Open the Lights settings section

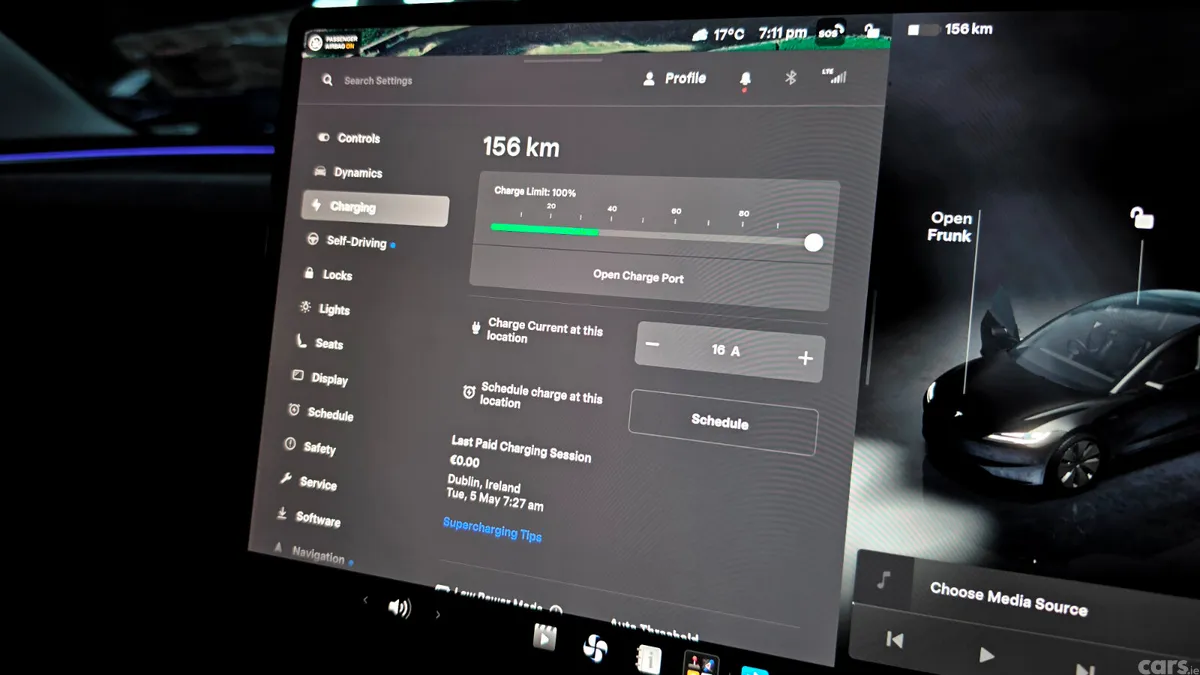(325, 309)
